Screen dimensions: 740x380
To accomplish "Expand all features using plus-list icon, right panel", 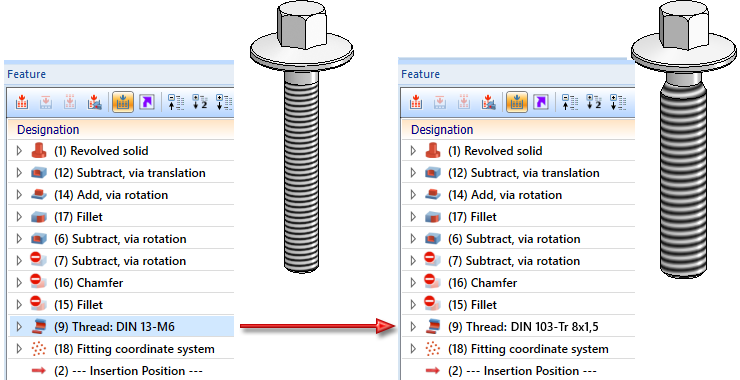I will point(618,102).
